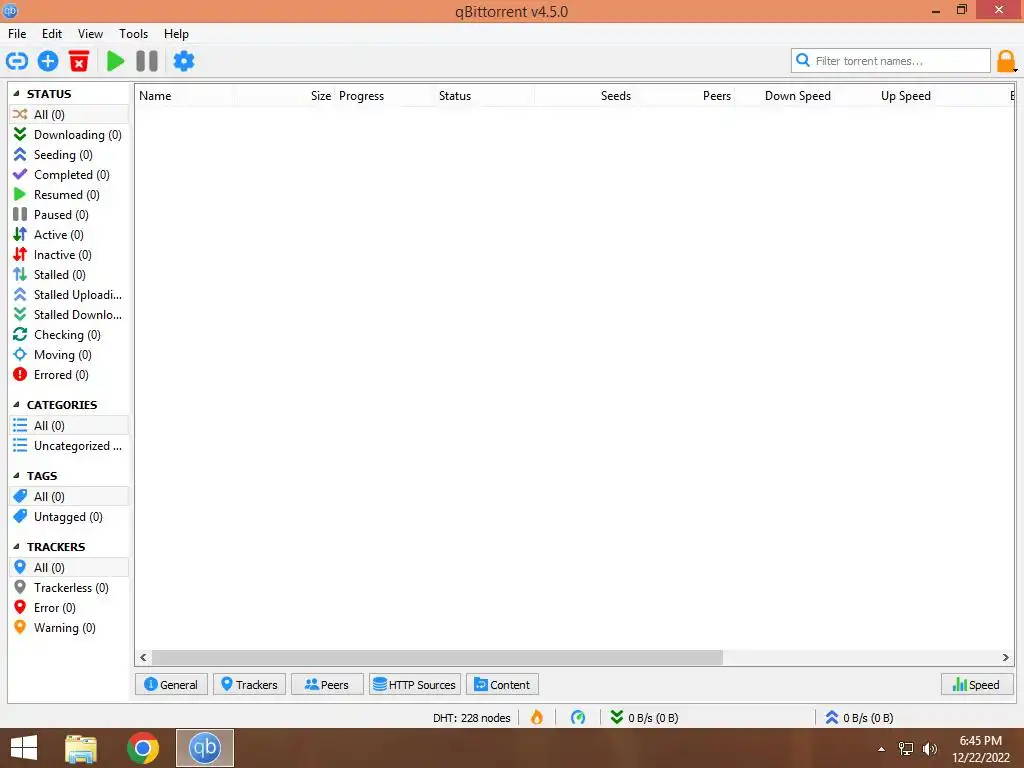Sort by the Size column header

pos(285,95)
